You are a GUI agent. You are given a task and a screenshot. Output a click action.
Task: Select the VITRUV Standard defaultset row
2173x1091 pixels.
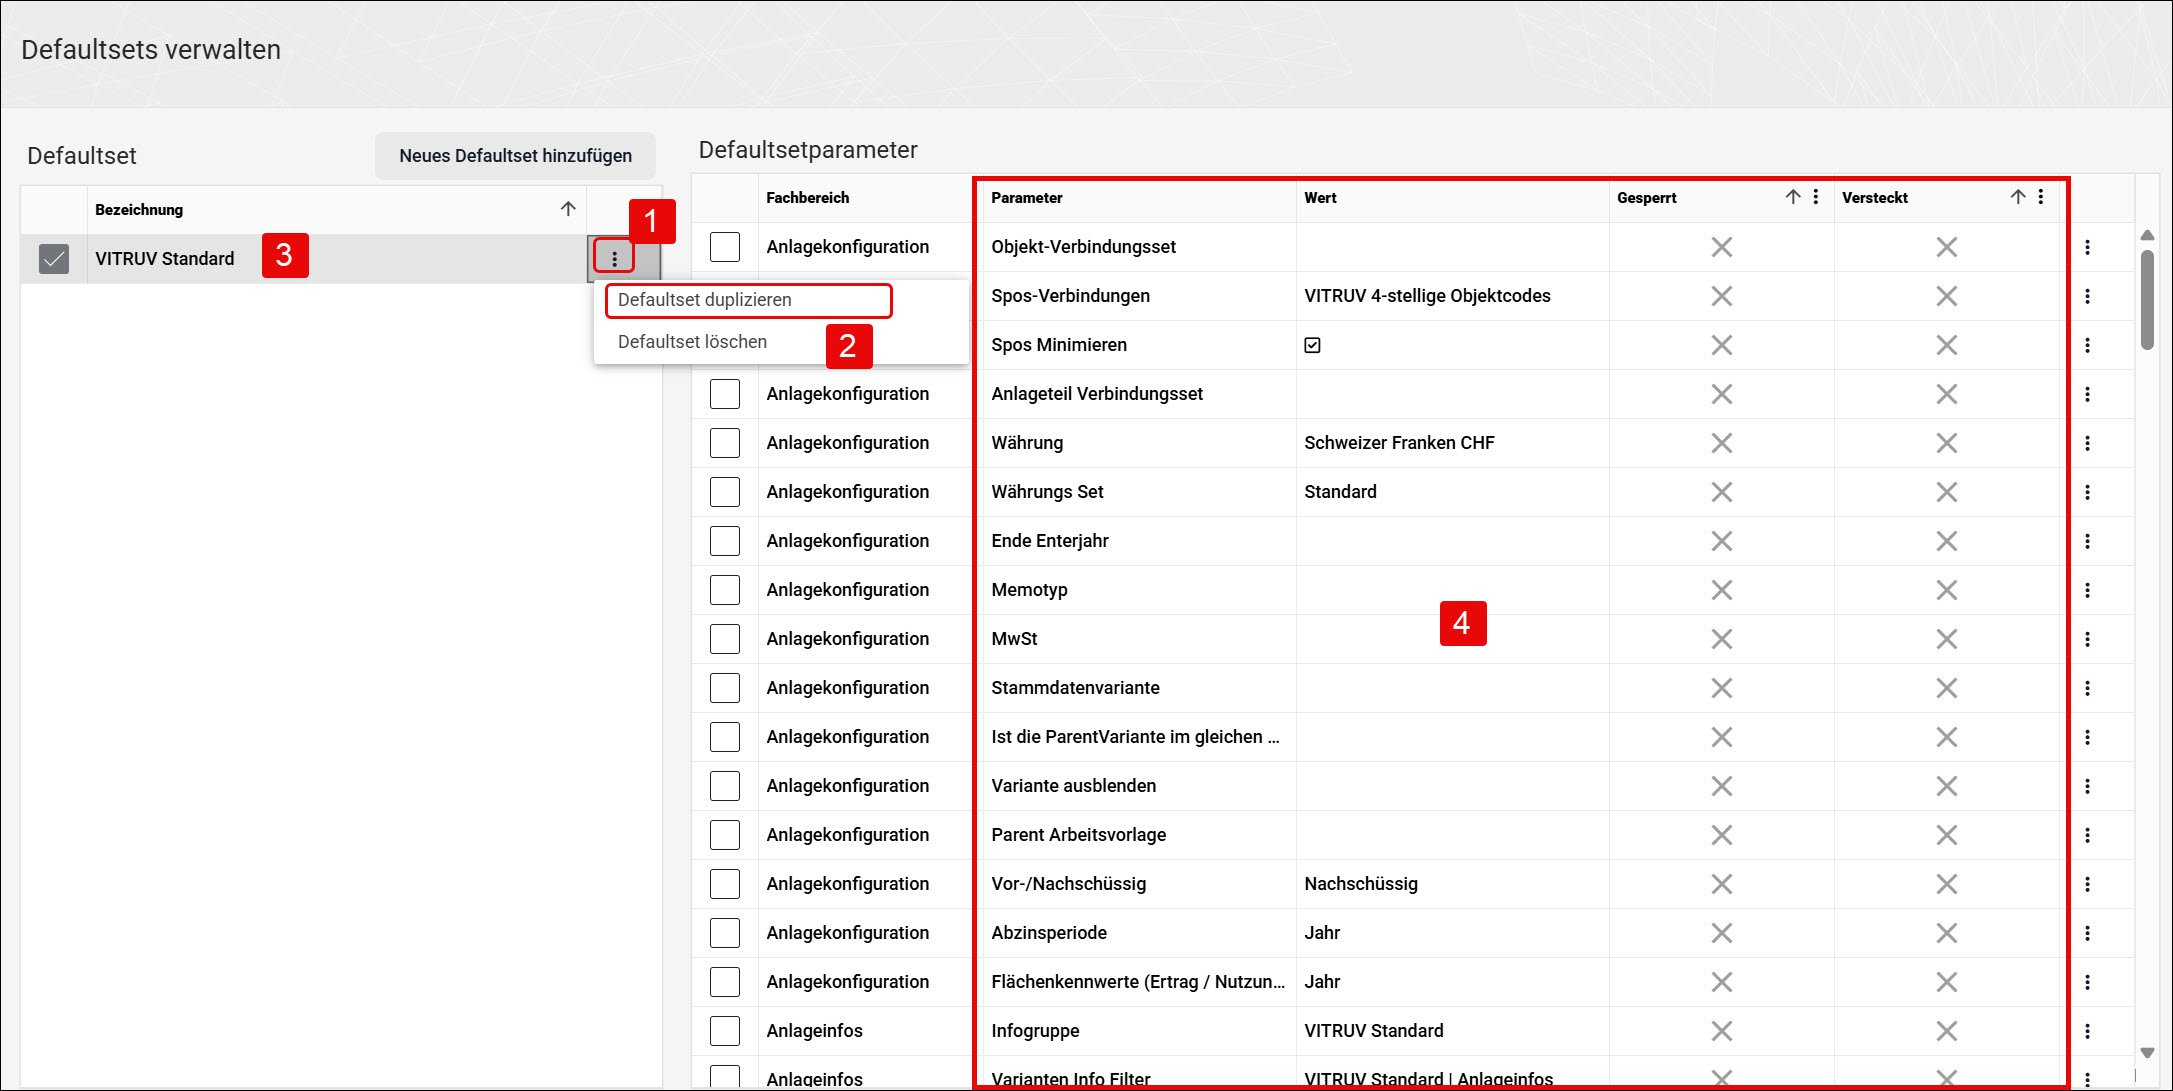tap(340, 259)
